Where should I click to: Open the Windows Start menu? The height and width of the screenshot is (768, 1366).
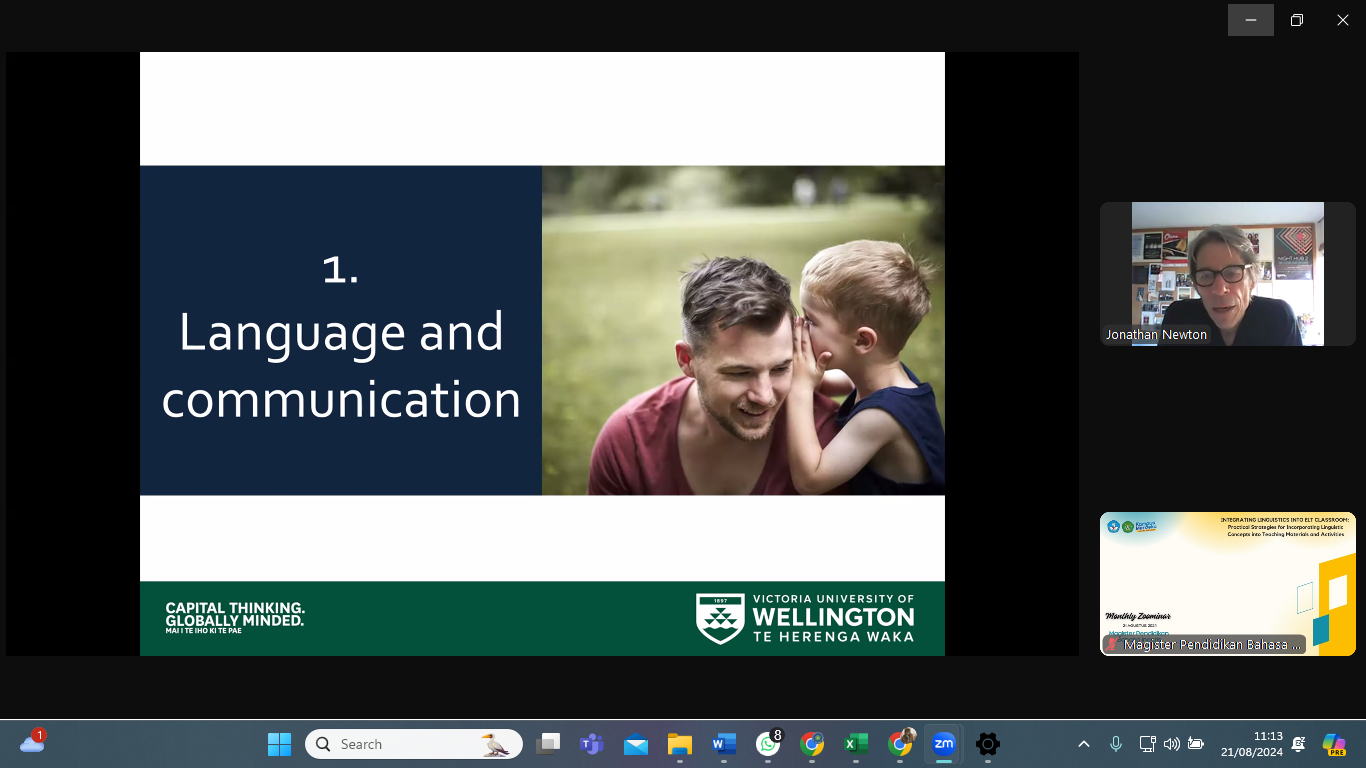coord(279,744)
